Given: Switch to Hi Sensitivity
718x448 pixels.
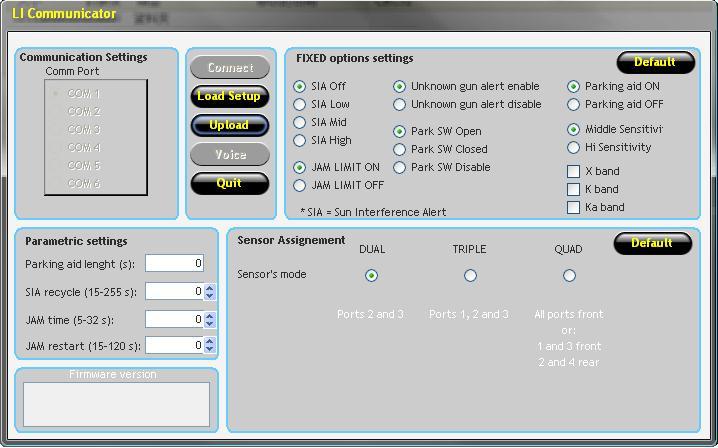Looking at the screenshot, I should click(x=574, y=148).
